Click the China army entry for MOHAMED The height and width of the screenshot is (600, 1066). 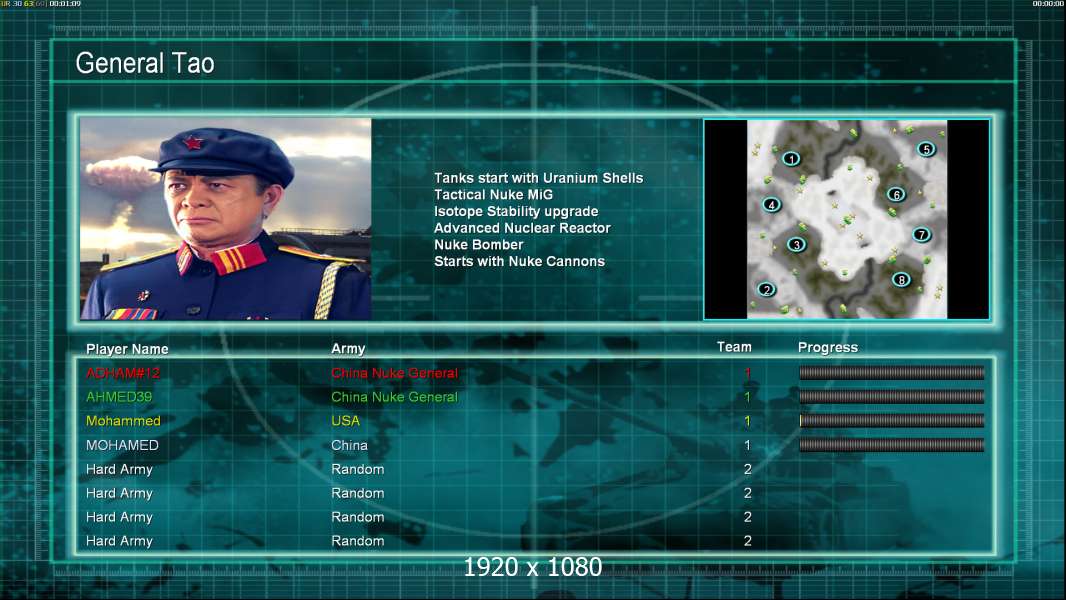coord(349,445)
